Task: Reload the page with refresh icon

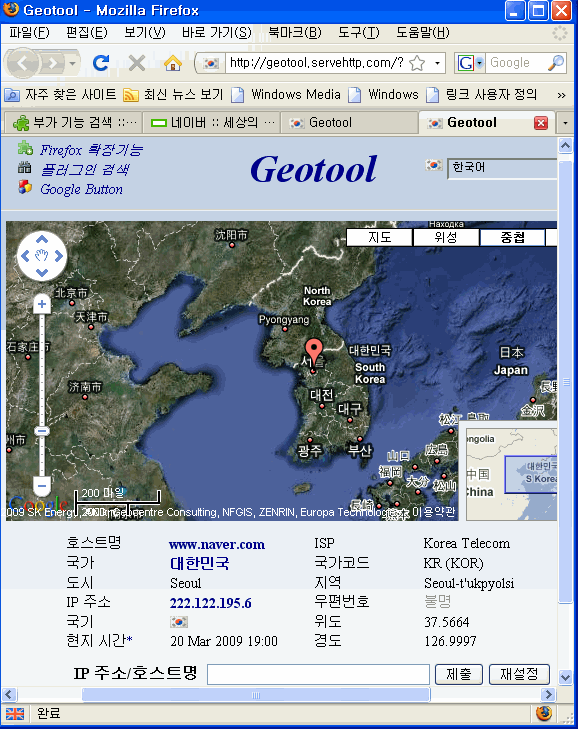Action: (100, 63)
